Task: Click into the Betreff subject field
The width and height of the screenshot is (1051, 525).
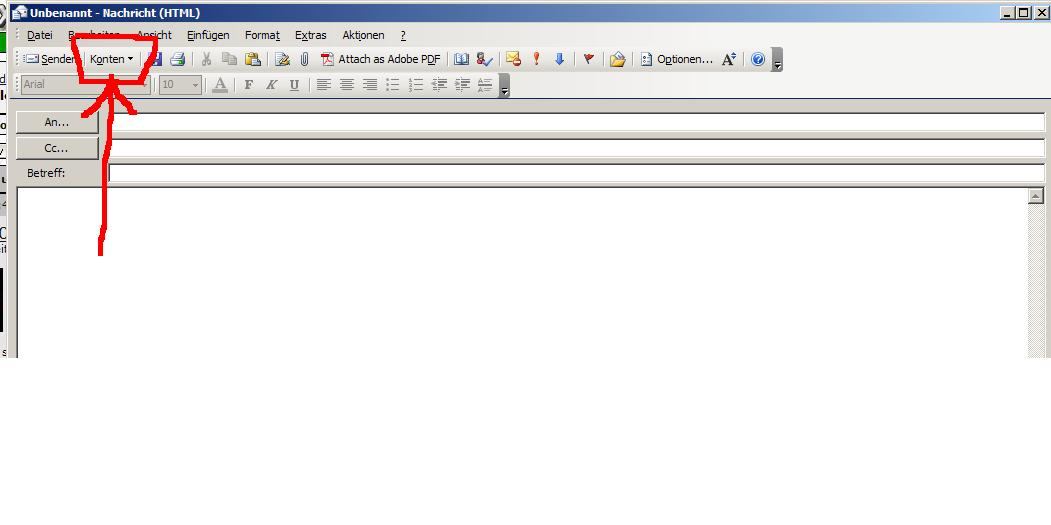Action: pos(576,174)
